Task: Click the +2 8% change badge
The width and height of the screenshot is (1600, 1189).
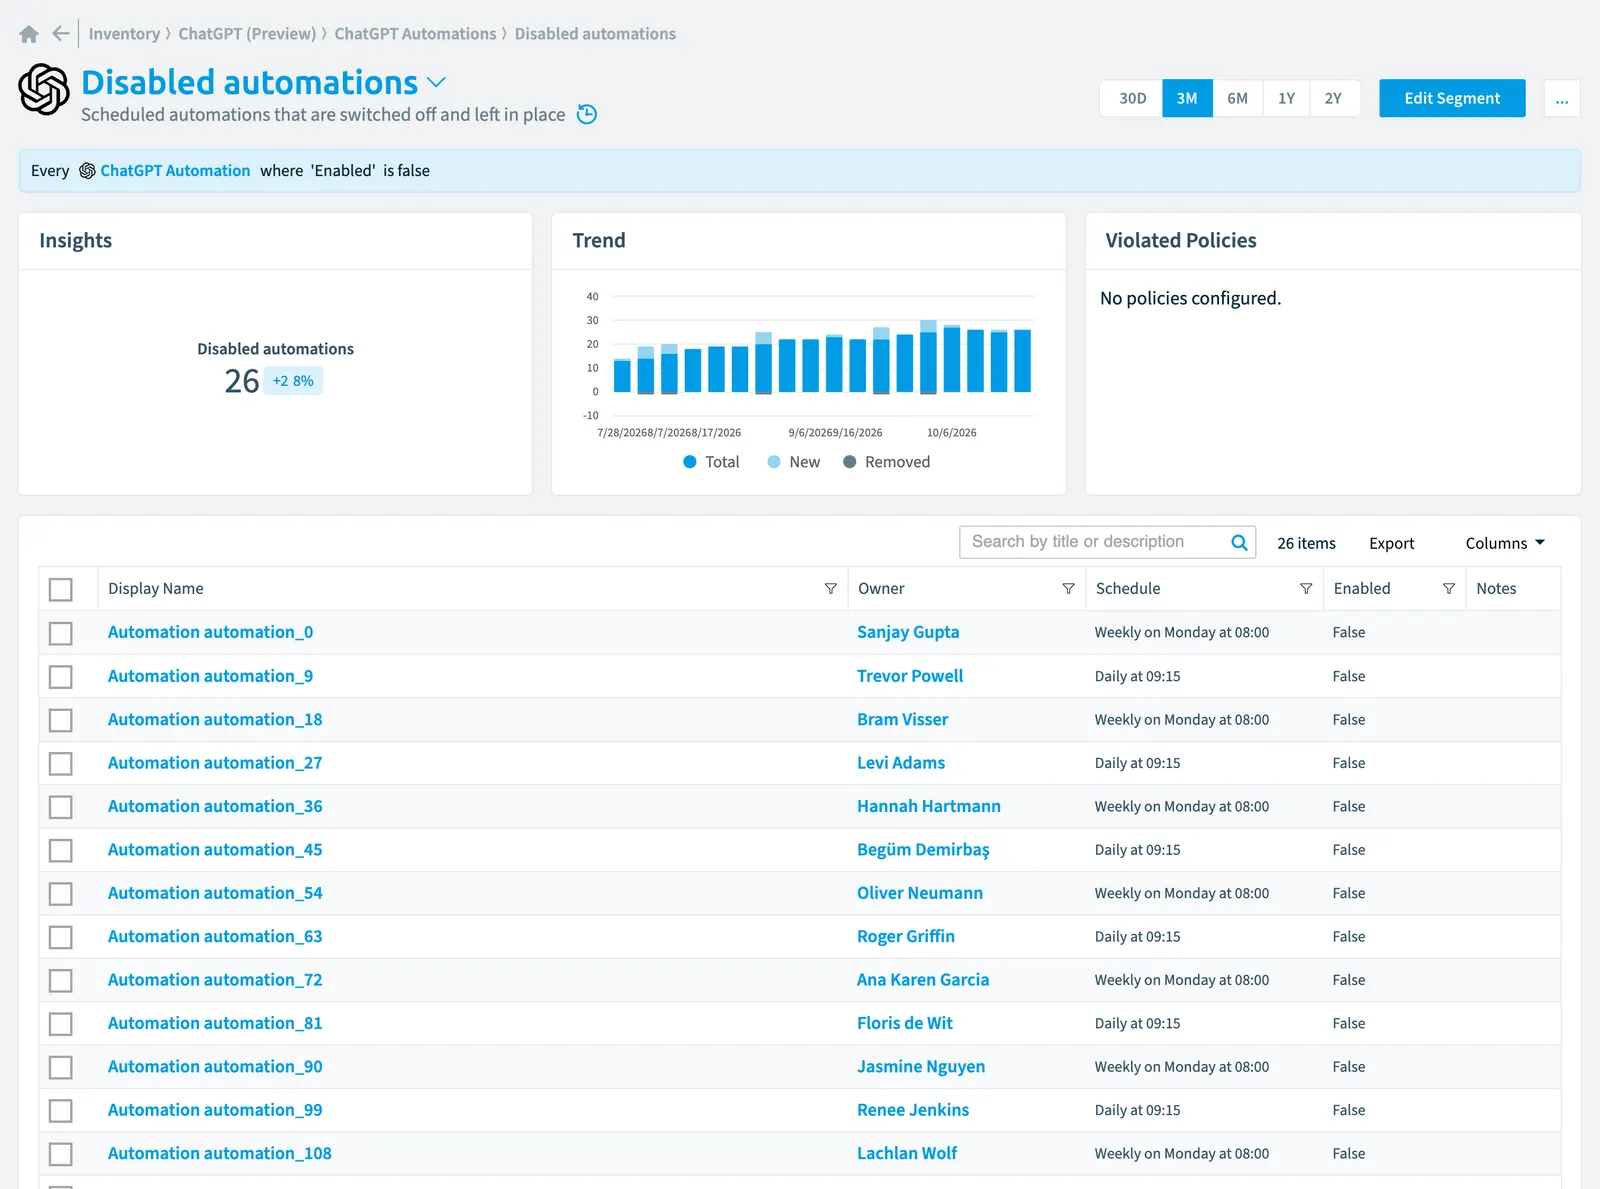Action: coord(293,381)
